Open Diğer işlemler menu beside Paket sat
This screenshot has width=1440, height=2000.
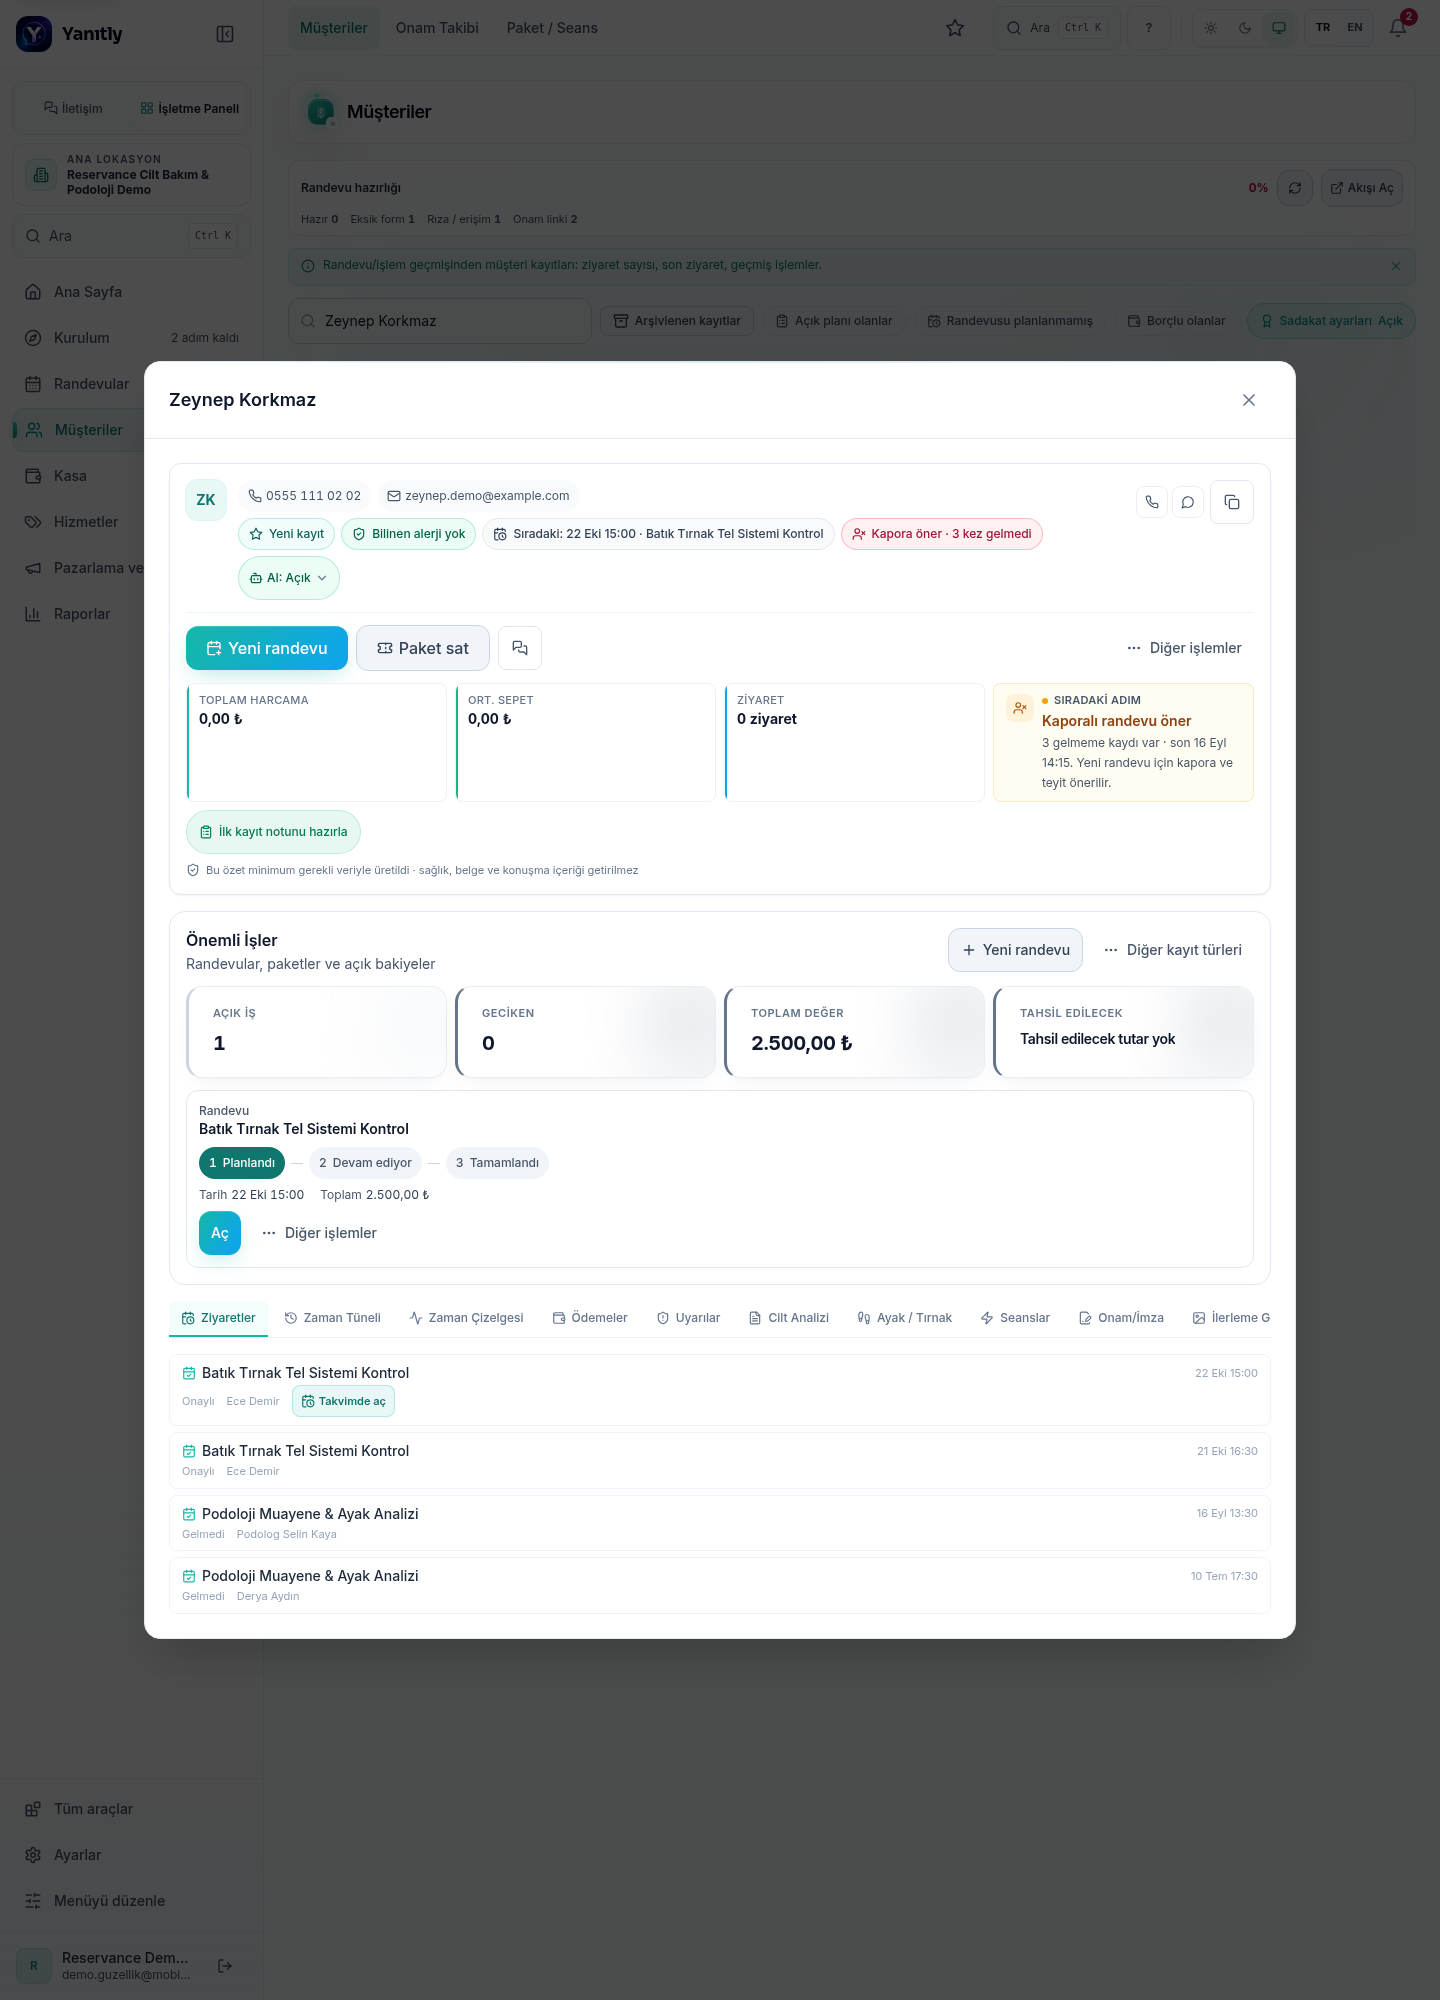point(1184,648)
